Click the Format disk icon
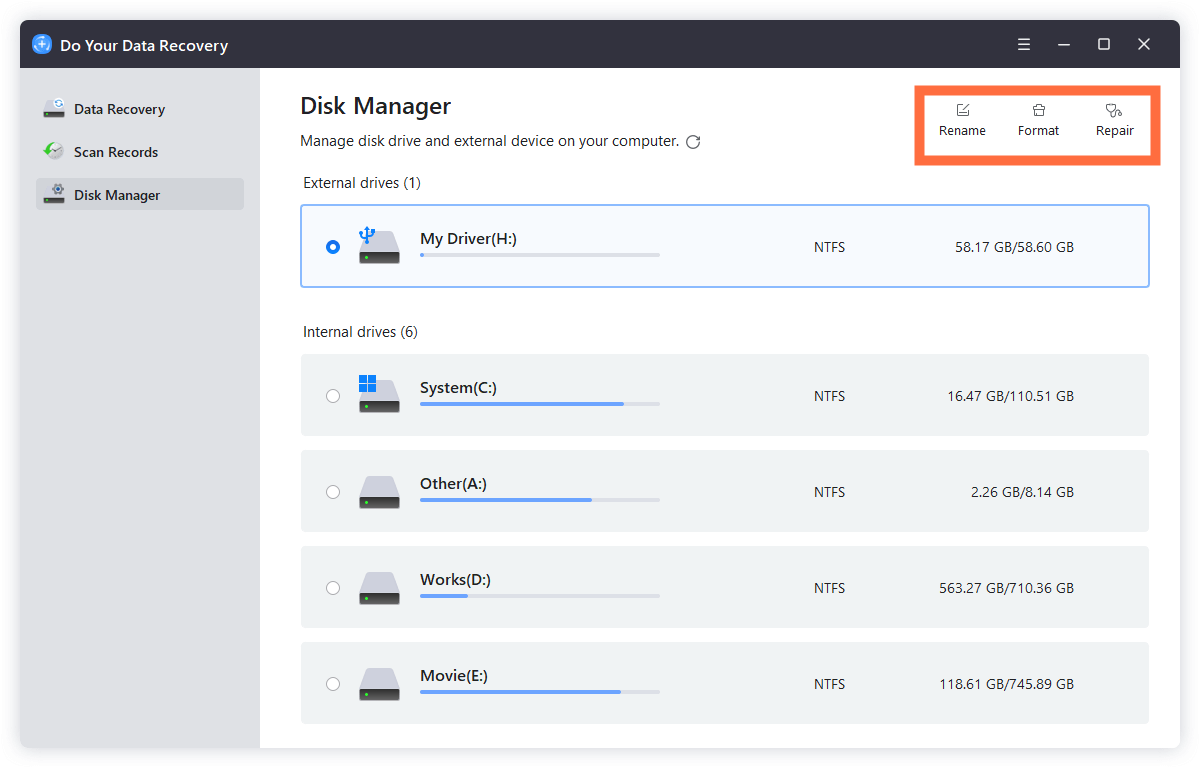 [1038, 110]
